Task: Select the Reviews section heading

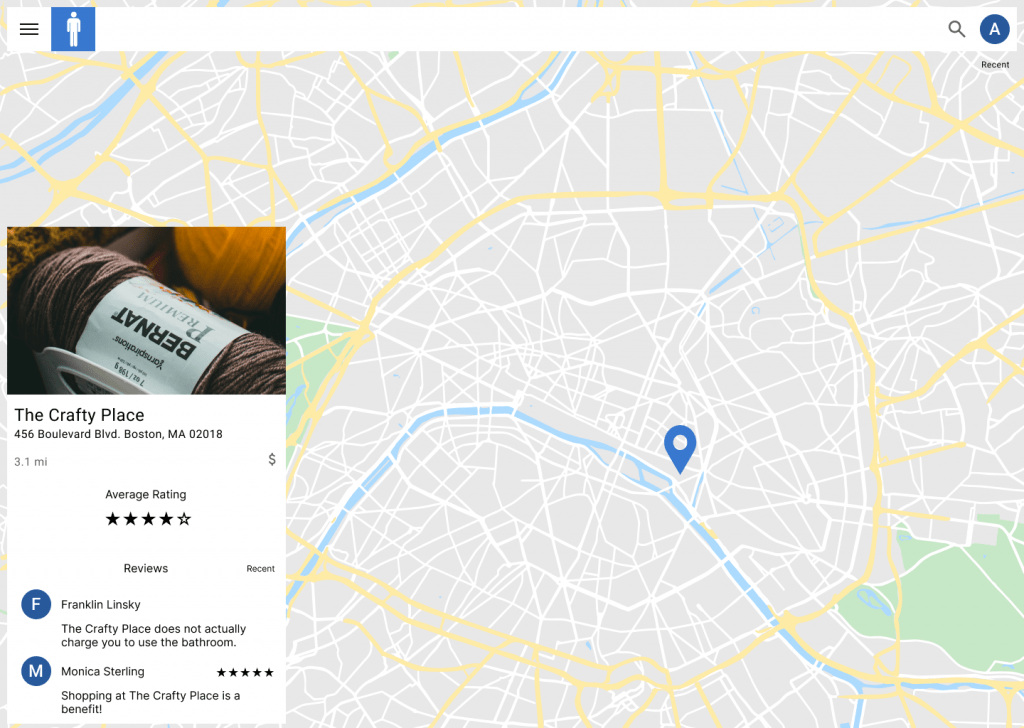Action: point(146,569)
